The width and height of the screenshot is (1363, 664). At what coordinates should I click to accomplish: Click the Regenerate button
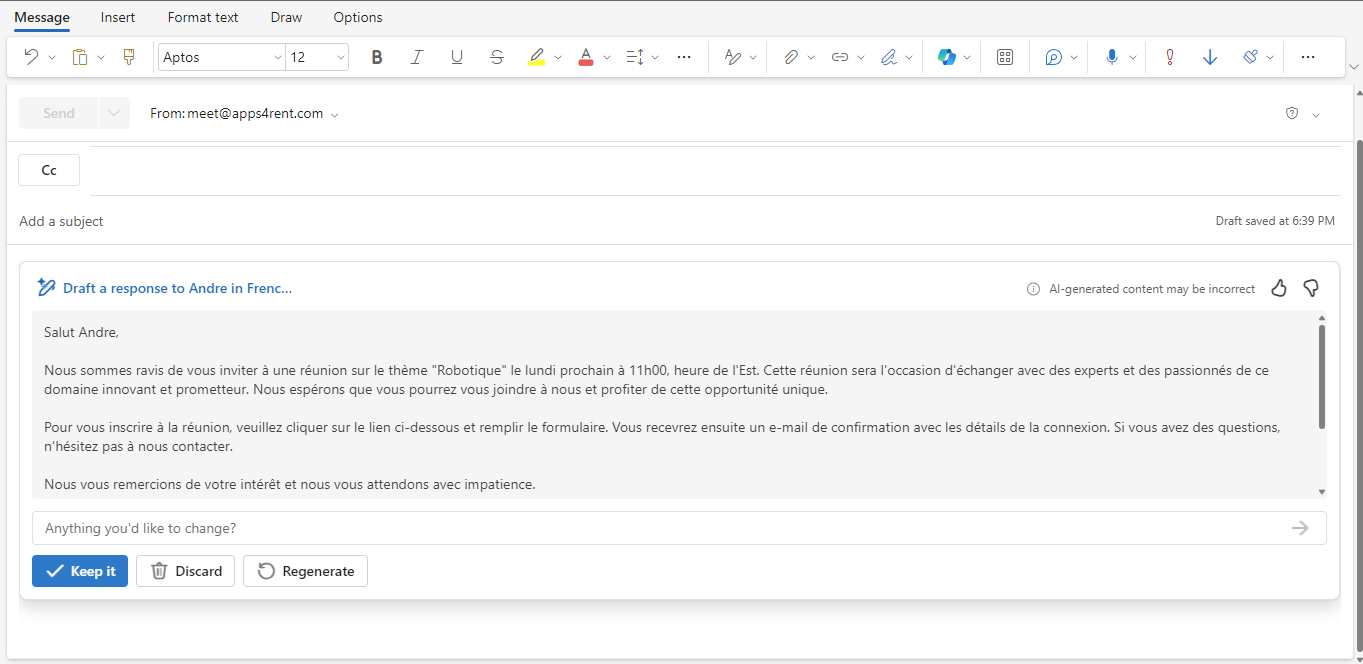coord(306,571)
